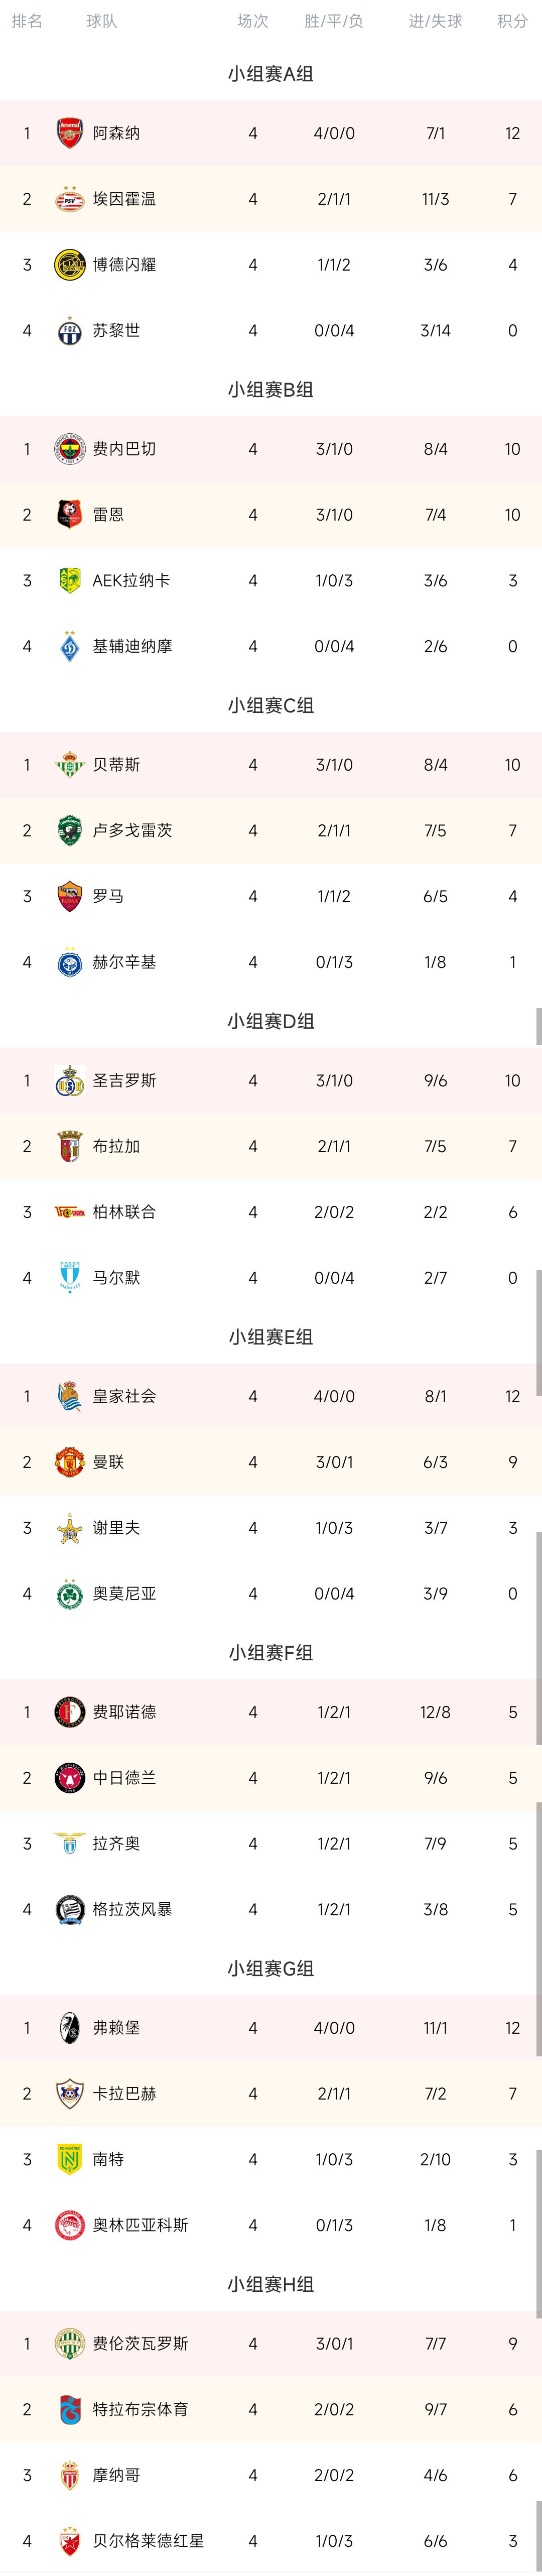Image resolution: width=542 pixels, height=2576 pixels.
Task: Select the Feyenoord club logo
Action: [69, 1712]
